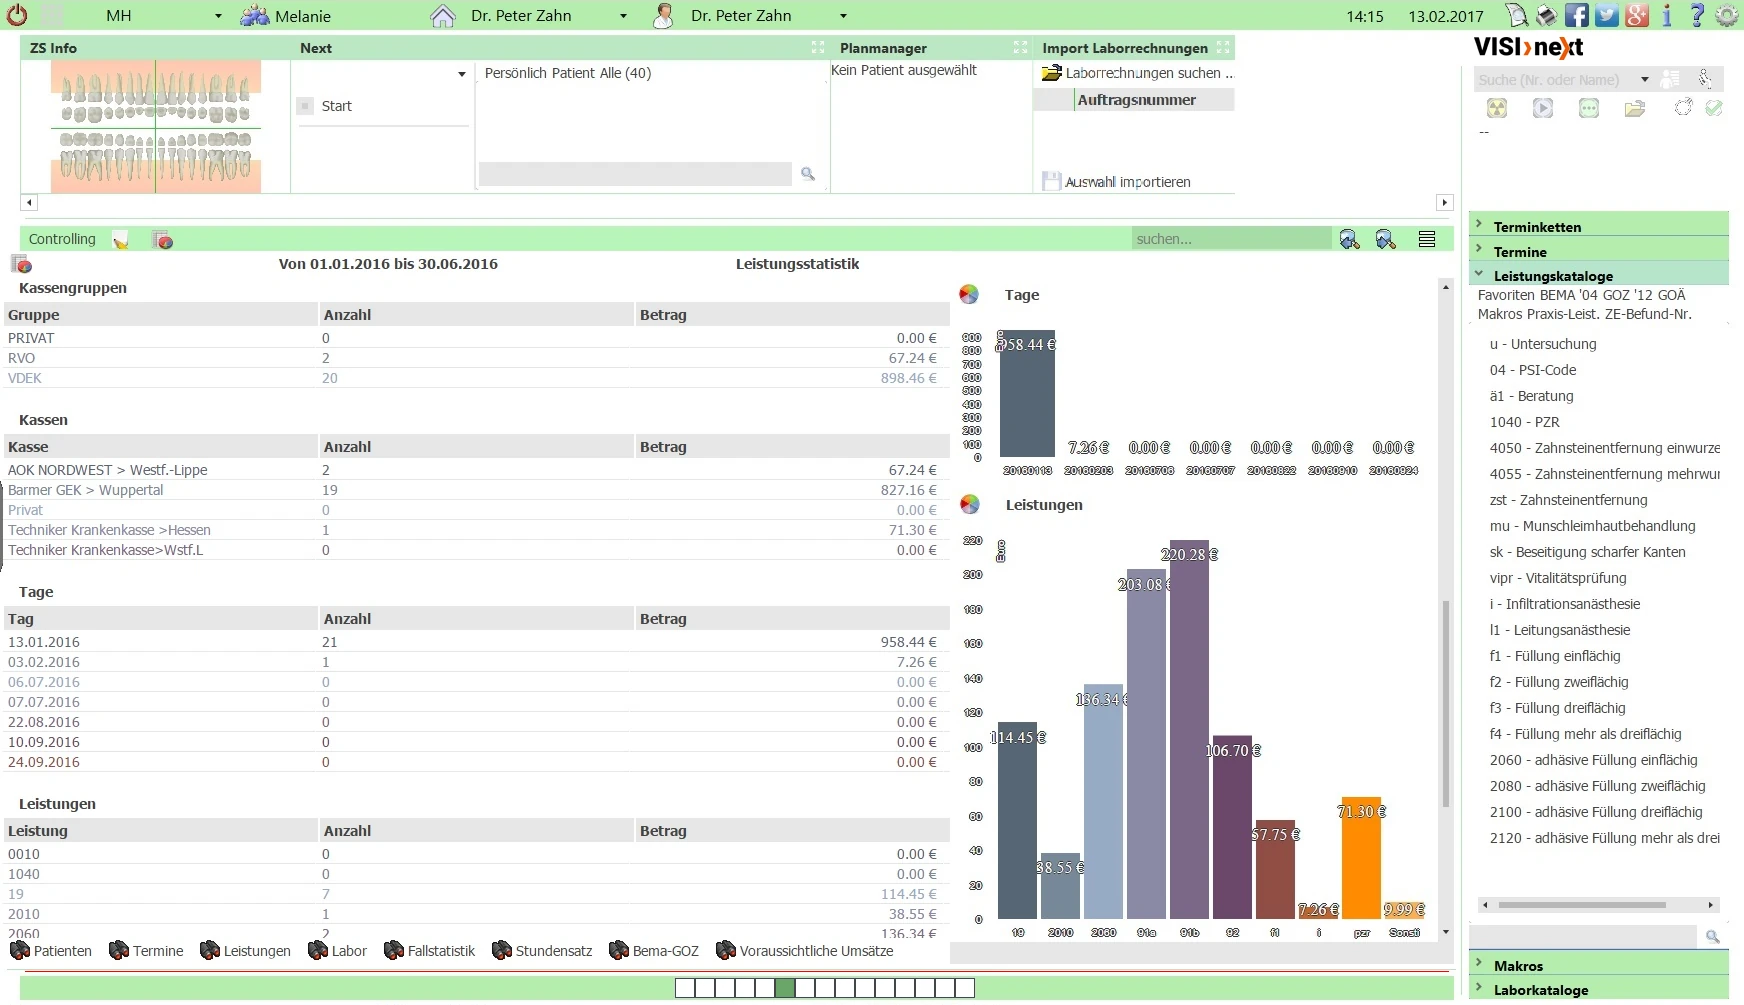This screenshot has height=1005, width=1744.
Task: Open the print preview document icon
Action: click(1517, 15)
